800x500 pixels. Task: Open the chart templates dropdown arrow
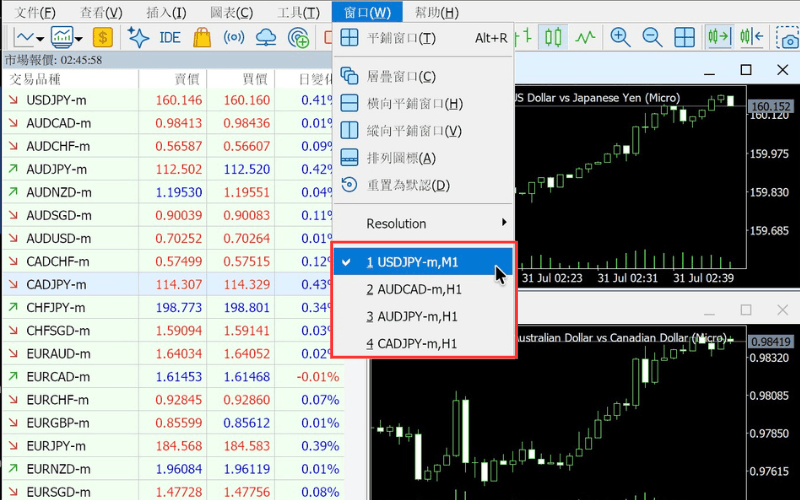[x=79, y=38]
